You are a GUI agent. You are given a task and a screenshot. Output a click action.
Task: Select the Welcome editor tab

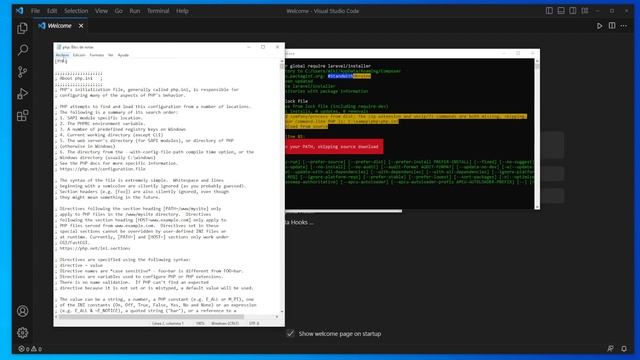tap(60, 26)
